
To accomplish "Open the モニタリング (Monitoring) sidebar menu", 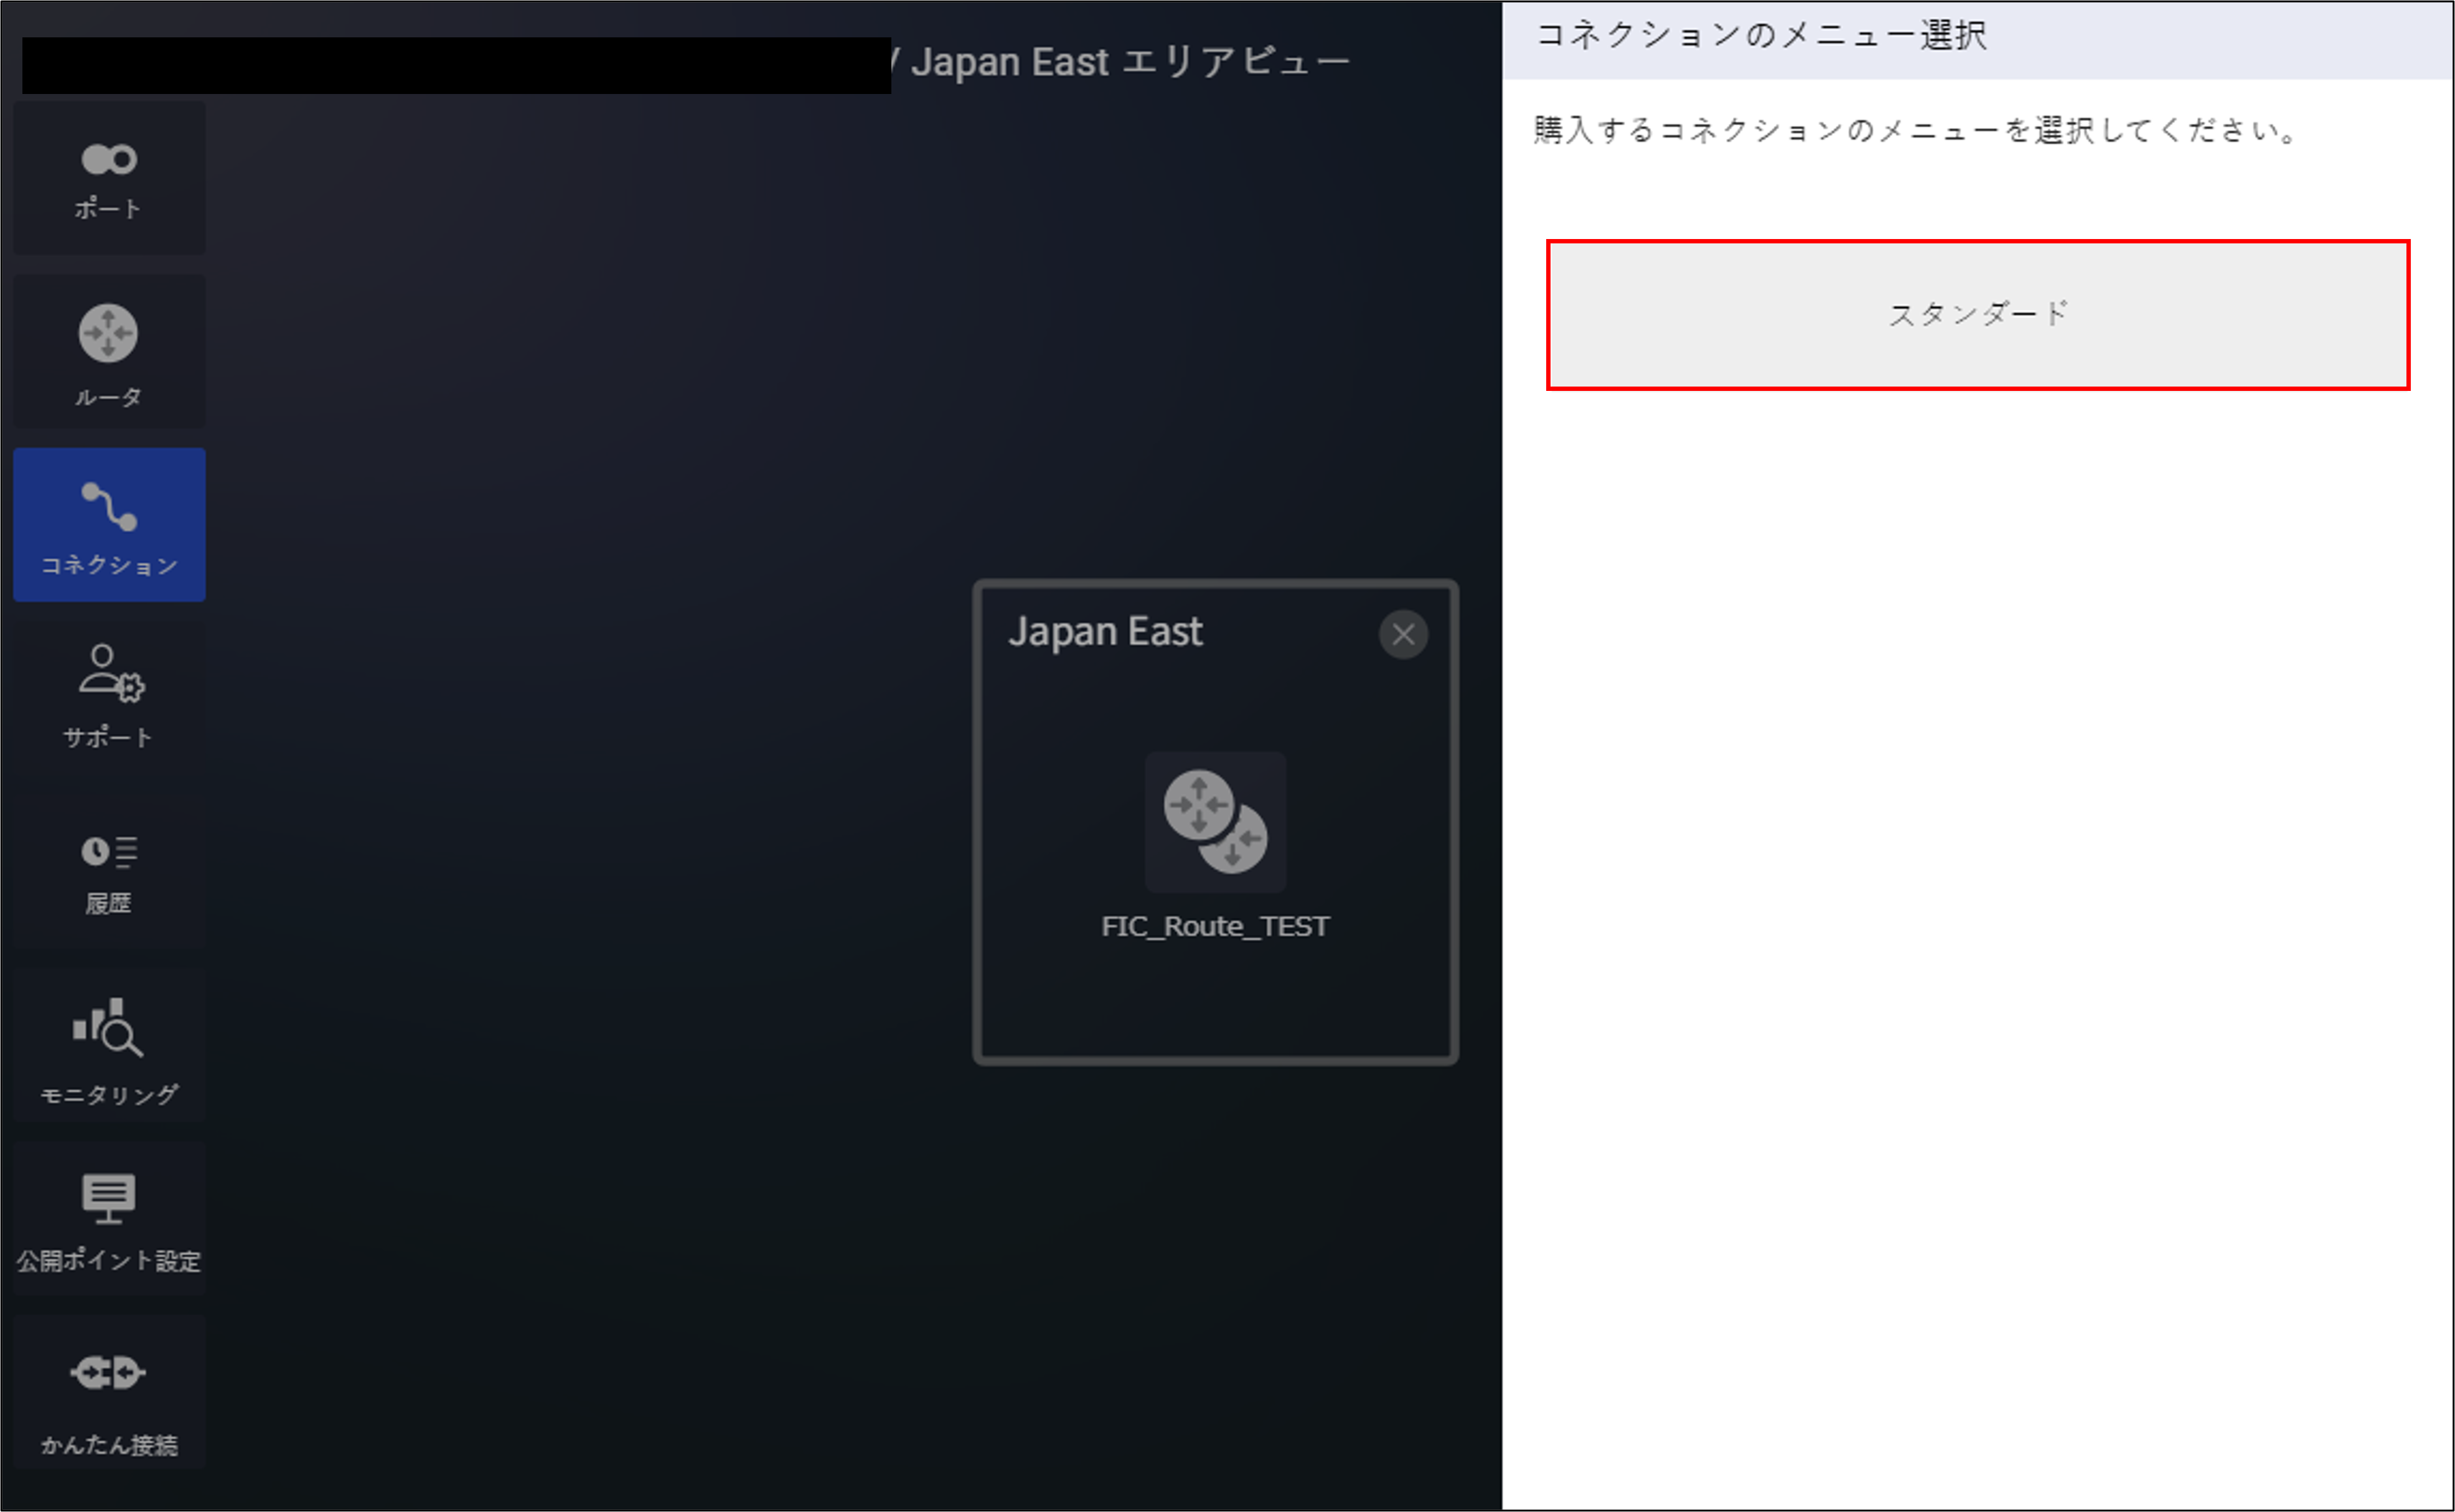I will tap(109, 1045).
